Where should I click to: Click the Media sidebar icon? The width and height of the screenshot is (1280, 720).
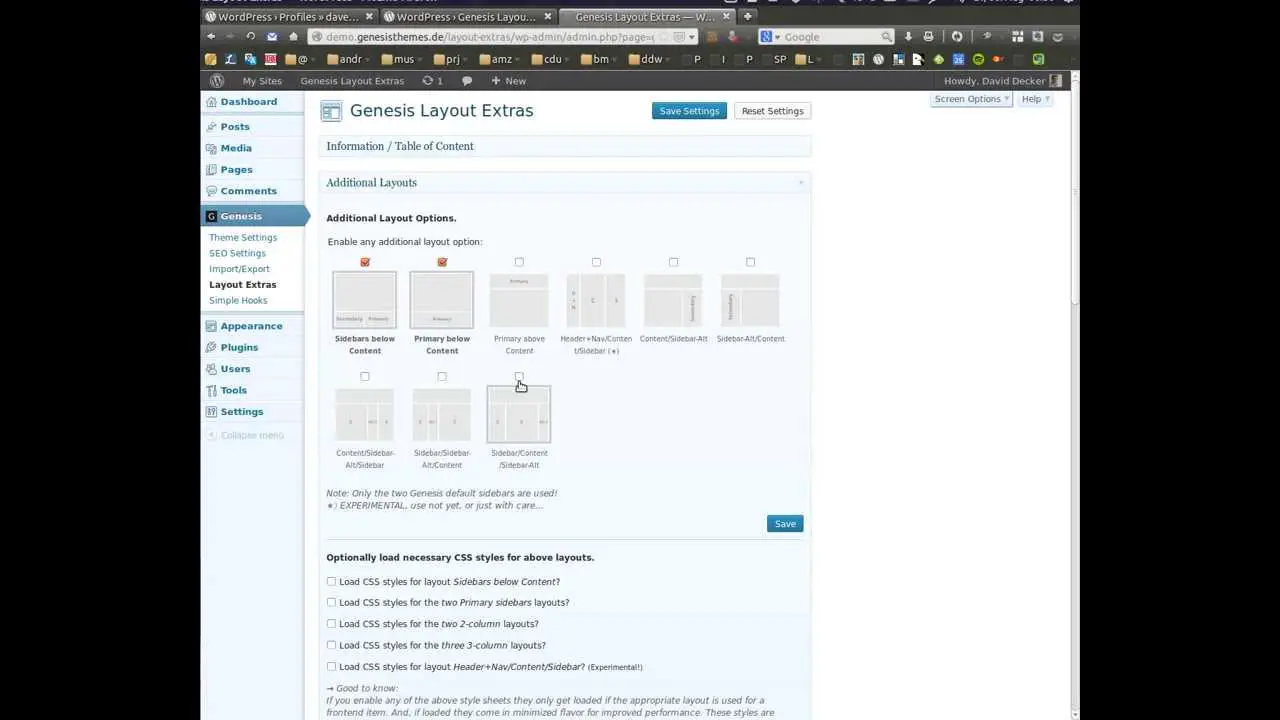point(211,148)
